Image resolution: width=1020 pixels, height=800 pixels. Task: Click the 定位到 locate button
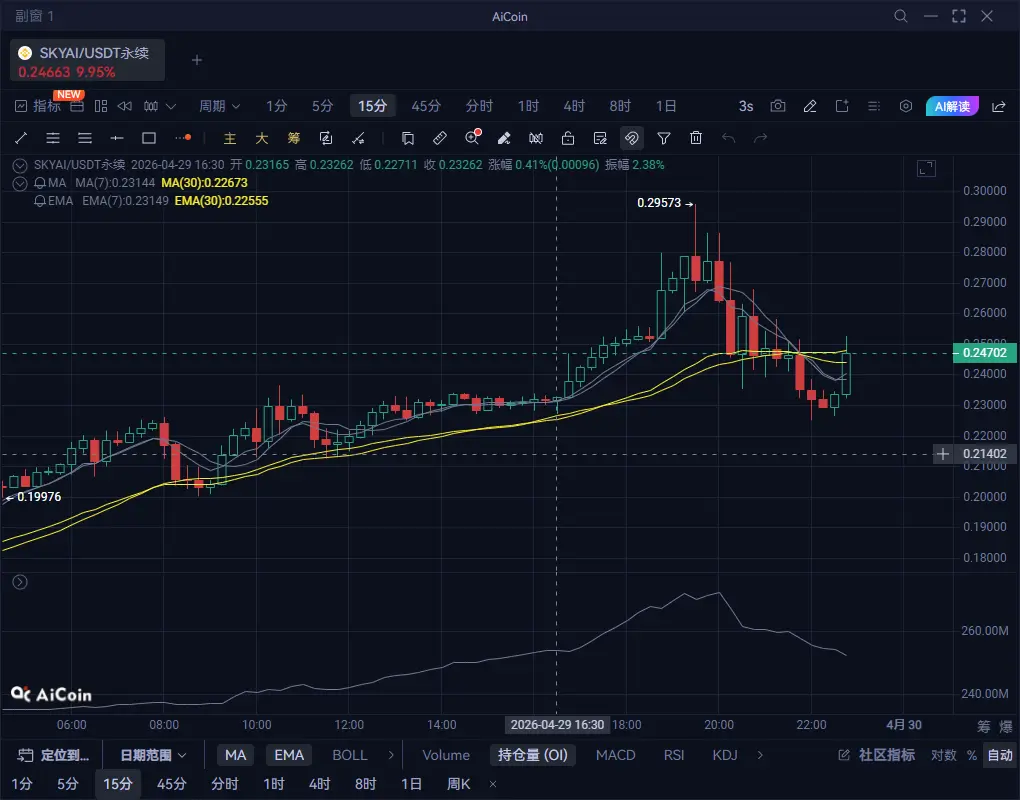[53, 755]
